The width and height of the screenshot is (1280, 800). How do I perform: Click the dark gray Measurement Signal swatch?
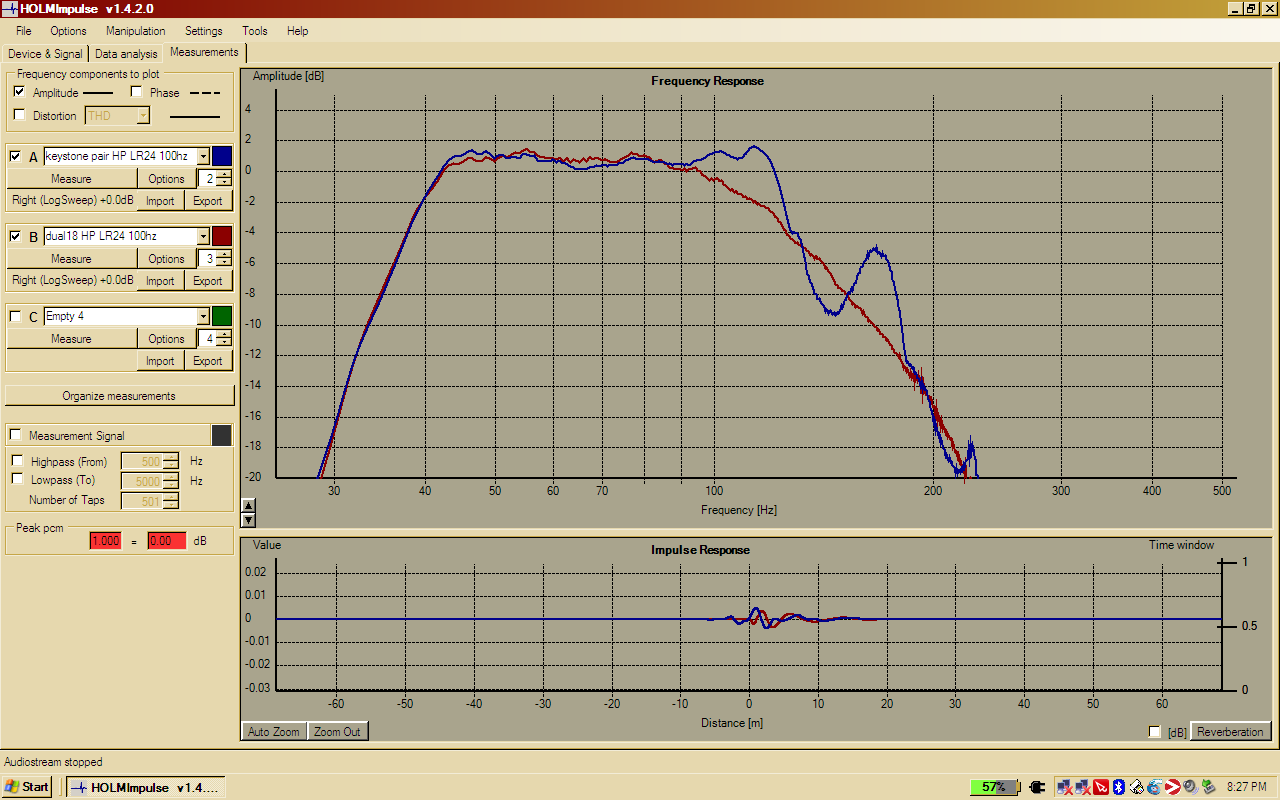tap(222, 435)
